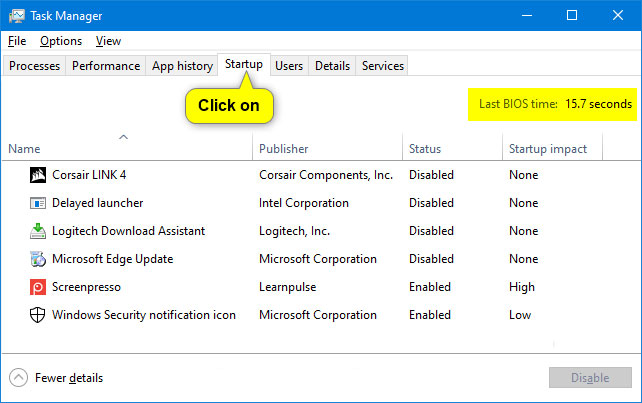Image resolution: width=642 pixels, height=403 pixels.
Task: Sort by the Startup impact column header
Action: click(x=552, y=147)
